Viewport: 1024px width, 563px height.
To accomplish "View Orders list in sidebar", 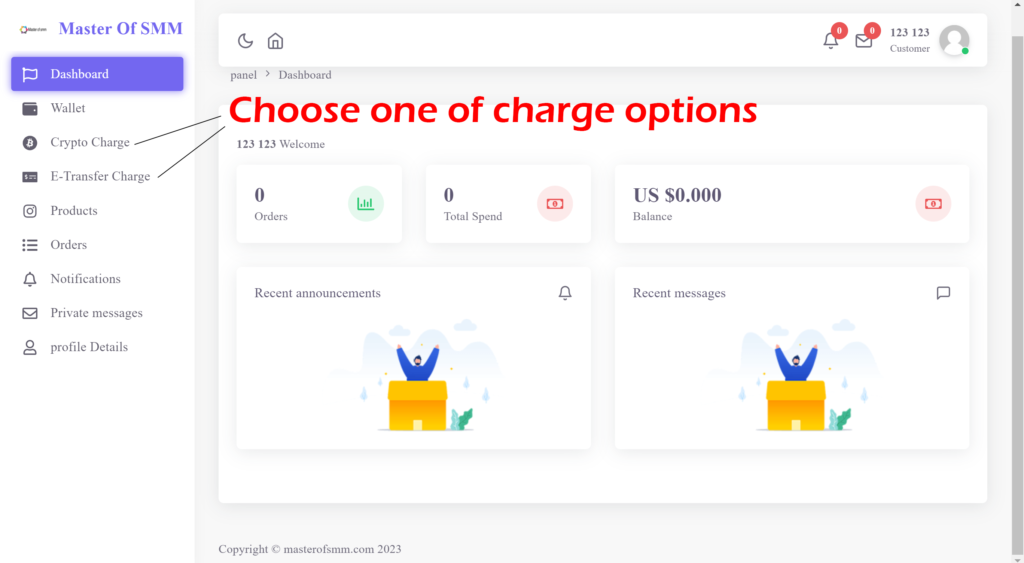I will [x=68, y=245].
